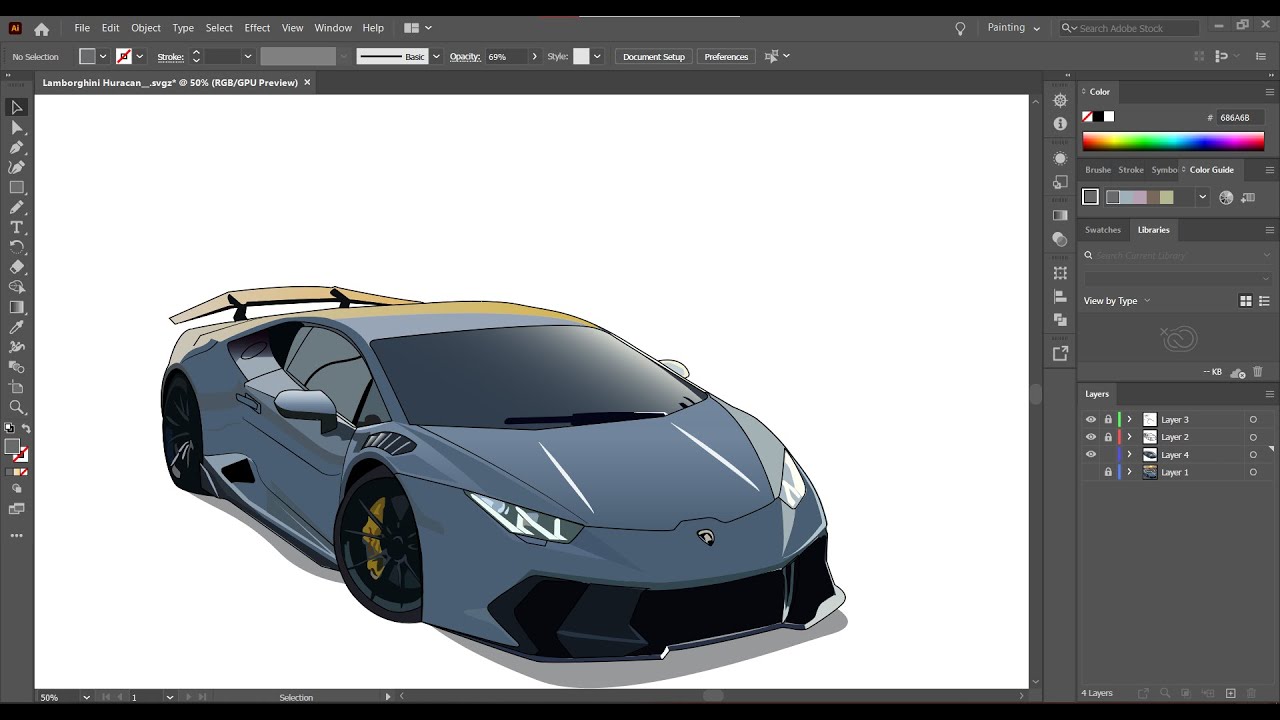
Task: Expand Layer 4 contents
Action: [x=1129, y=455]
